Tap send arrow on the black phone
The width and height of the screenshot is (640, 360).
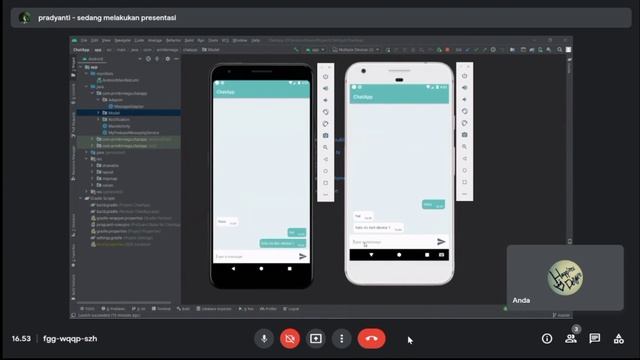(302, 256)
